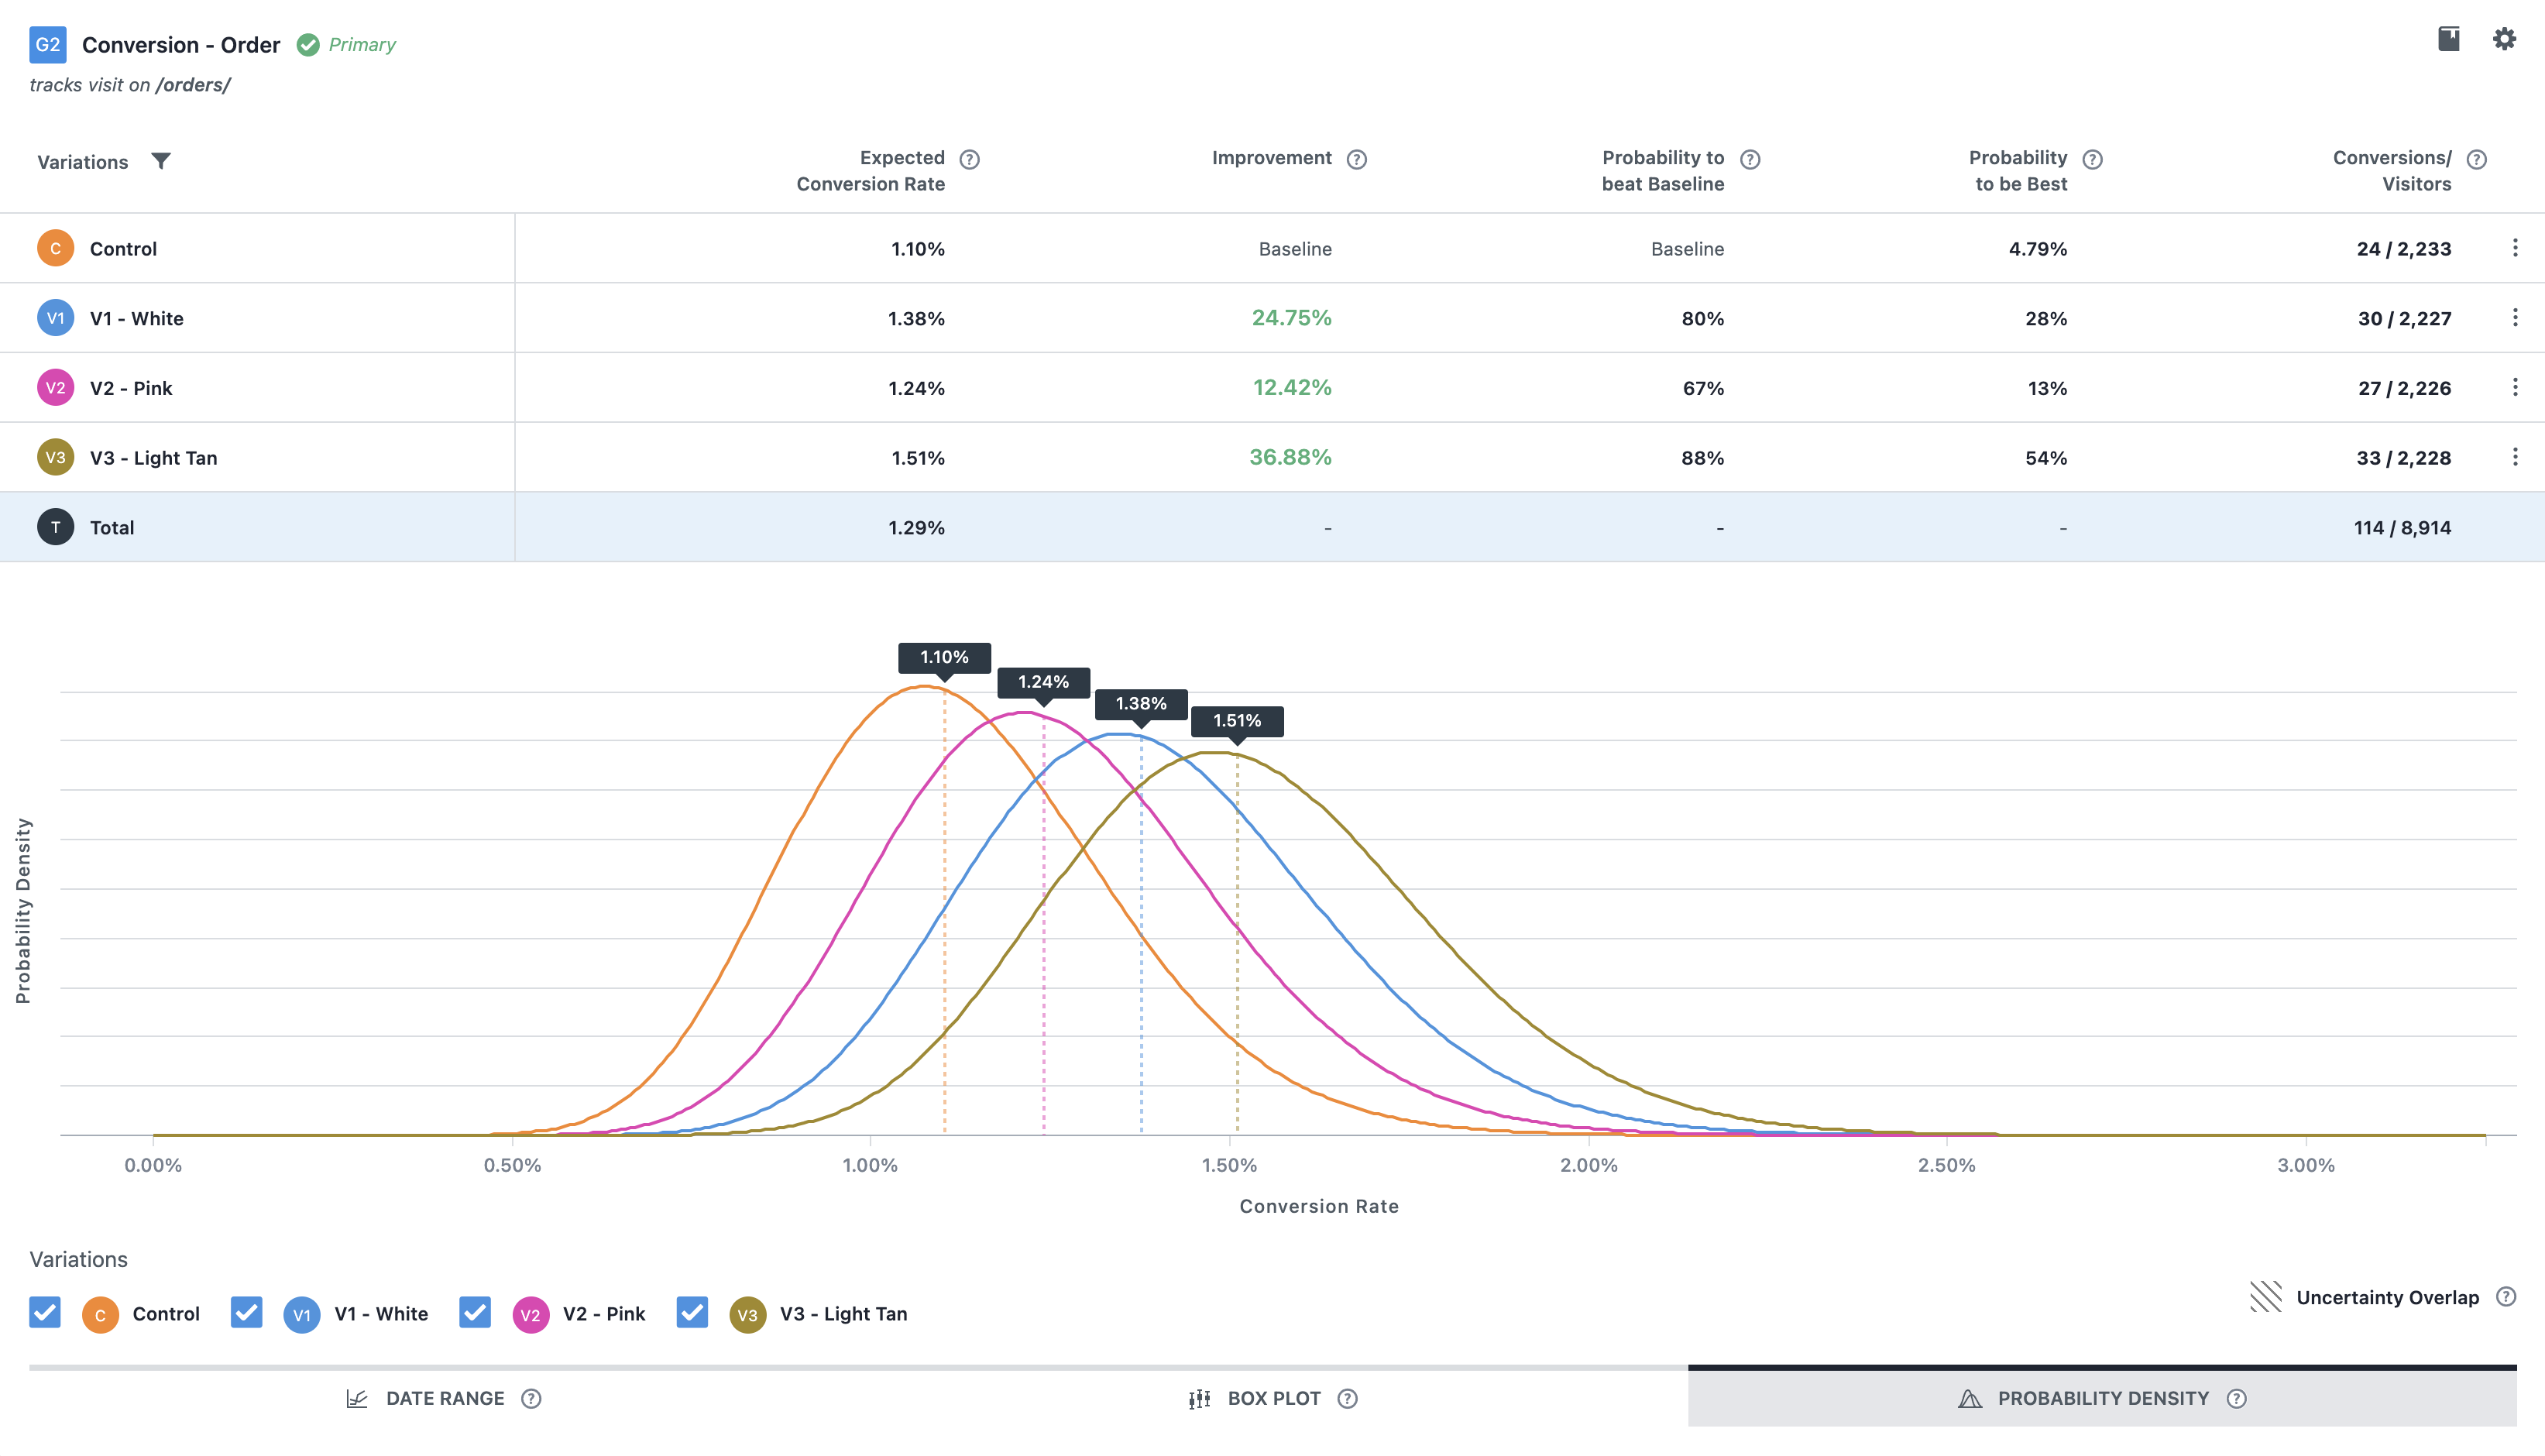Screen dimensions: 2545x1456
Task: Click the V1 avatar in table row
Action: coord(56,318)
